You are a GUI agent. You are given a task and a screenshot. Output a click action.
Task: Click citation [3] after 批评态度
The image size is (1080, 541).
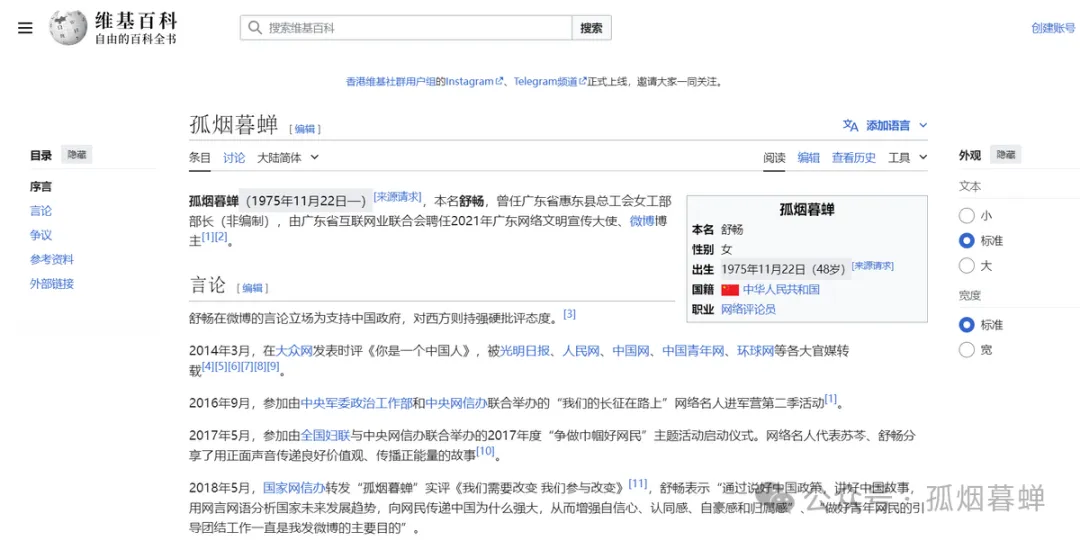click(x=570, y=314)
